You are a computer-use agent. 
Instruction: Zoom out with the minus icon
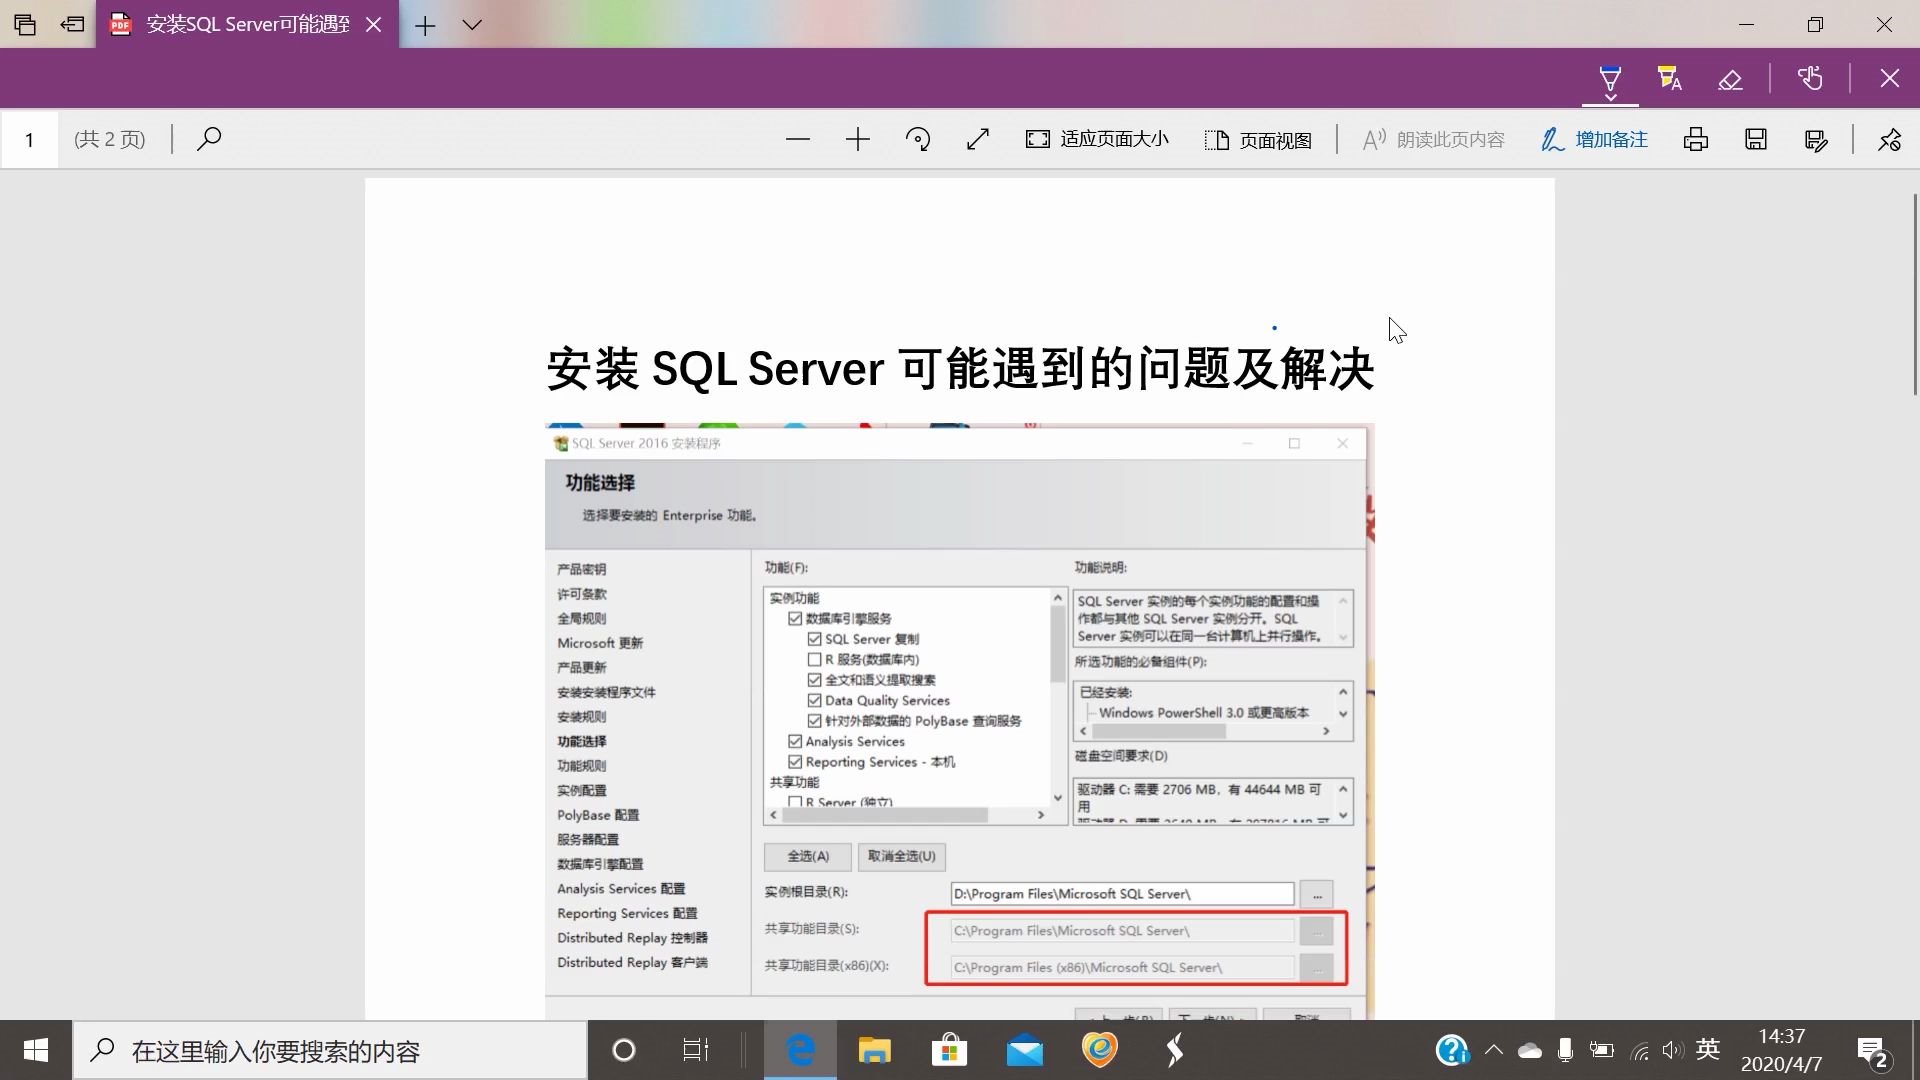[797, 140]
